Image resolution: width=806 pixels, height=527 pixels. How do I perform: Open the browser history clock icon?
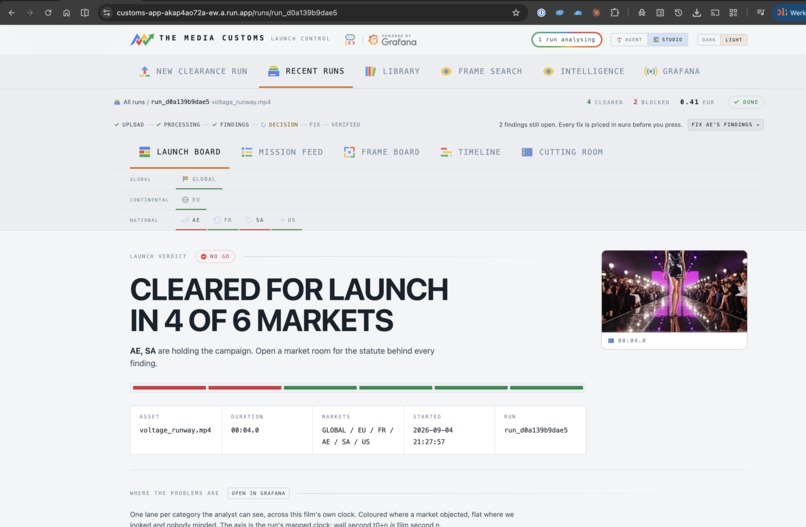point(678,12)
